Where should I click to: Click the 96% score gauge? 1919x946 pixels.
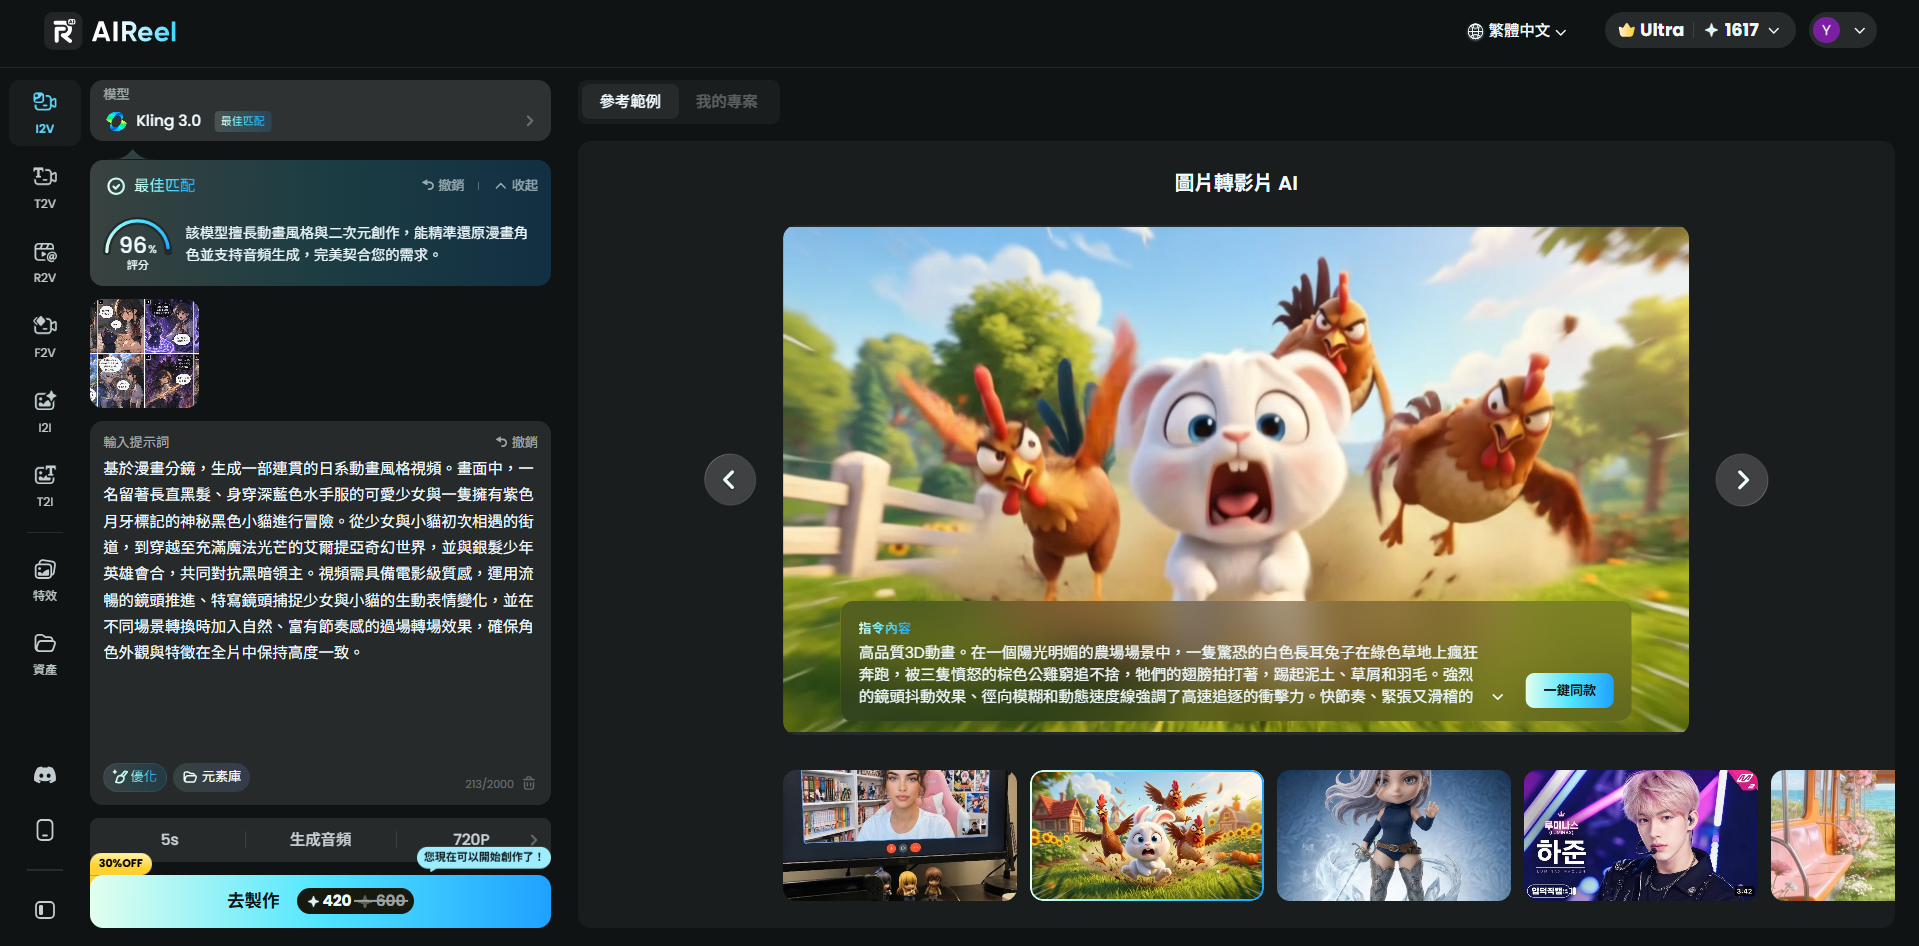[137, 246]
